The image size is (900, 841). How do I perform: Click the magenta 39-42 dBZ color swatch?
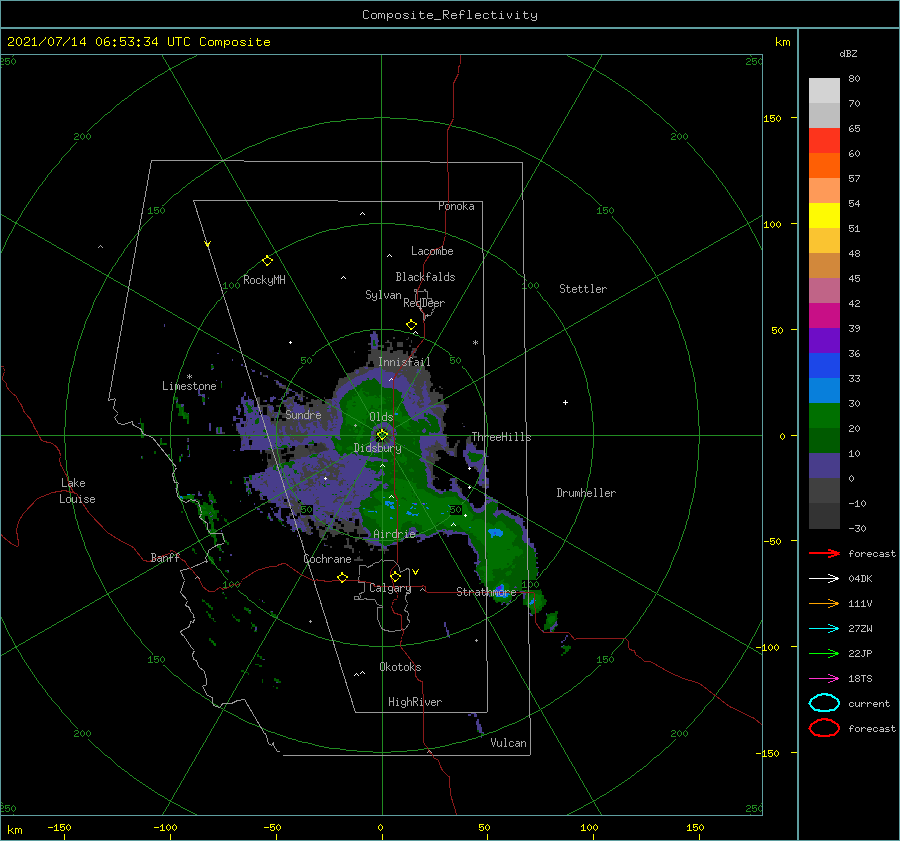click(x=824, y=316)
